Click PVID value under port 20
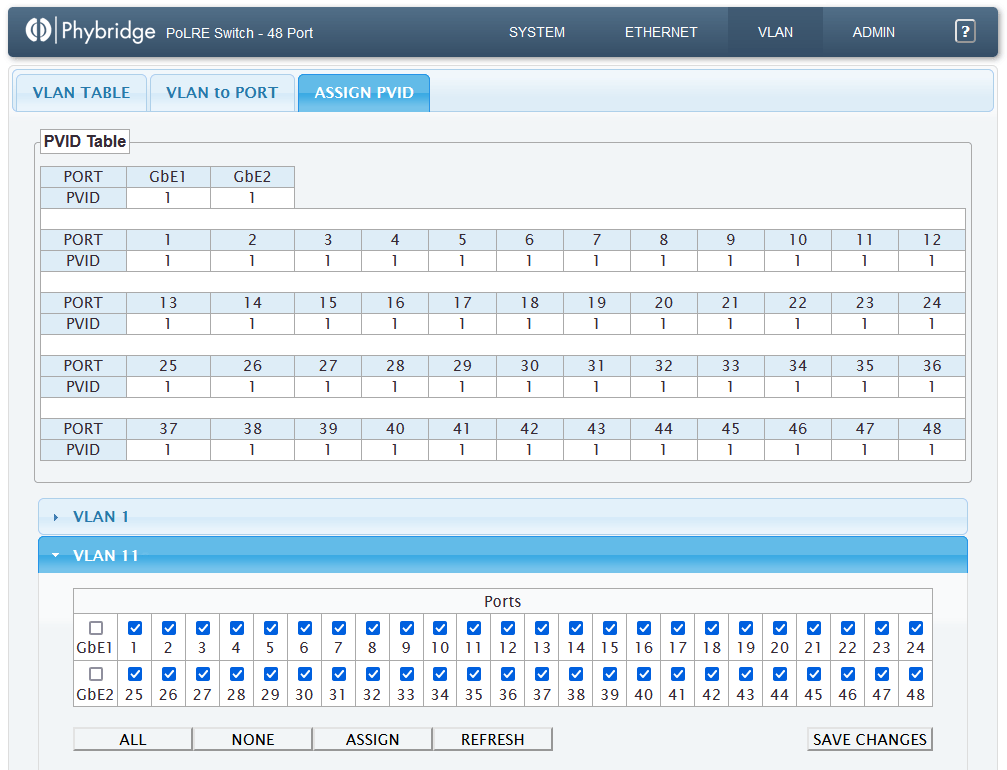The width and height of the screenshot is (1007, 770). click(x=663, y=324)
